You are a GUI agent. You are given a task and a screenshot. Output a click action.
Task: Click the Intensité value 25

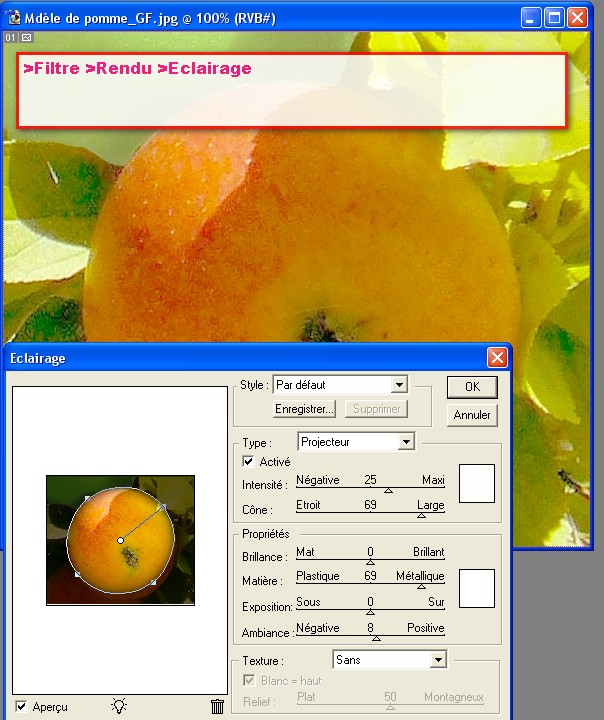point(370,480)
